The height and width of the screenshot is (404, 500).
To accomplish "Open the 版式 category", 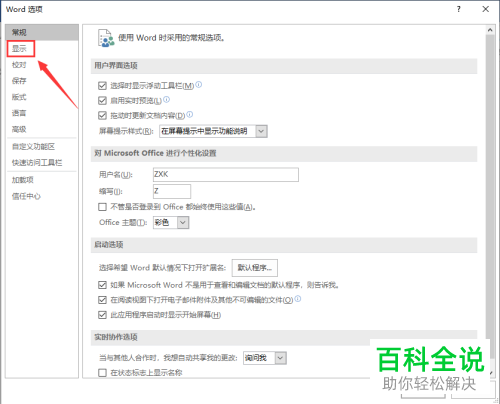I will (19, 97).
